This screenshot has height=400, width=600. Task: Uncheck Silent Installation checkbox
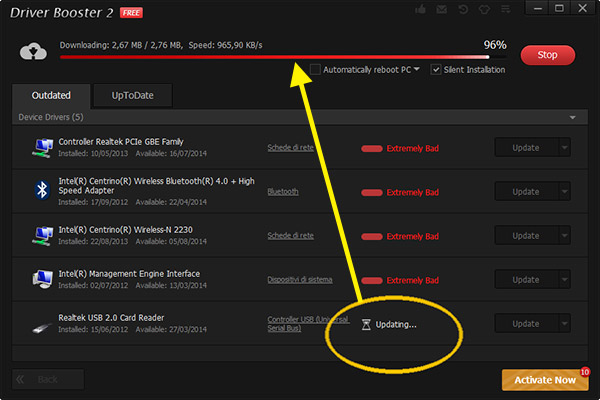pos(435,70)
